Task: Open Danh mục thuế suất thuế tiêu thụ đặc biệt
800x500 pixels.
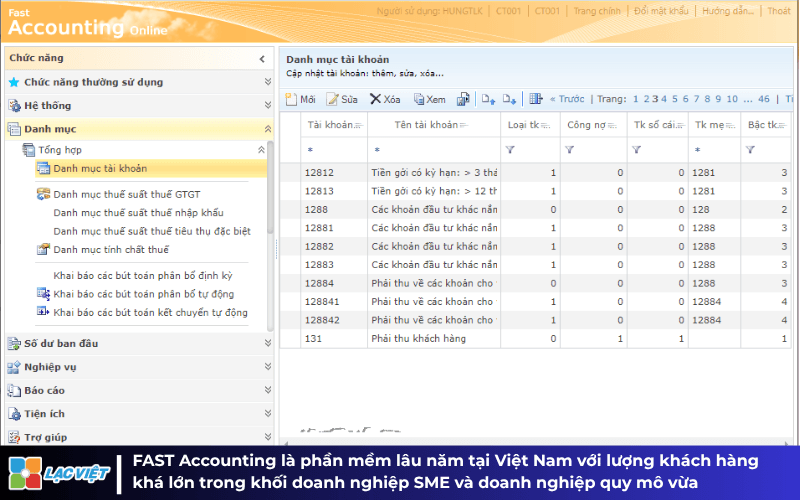Action: (152, 231)
